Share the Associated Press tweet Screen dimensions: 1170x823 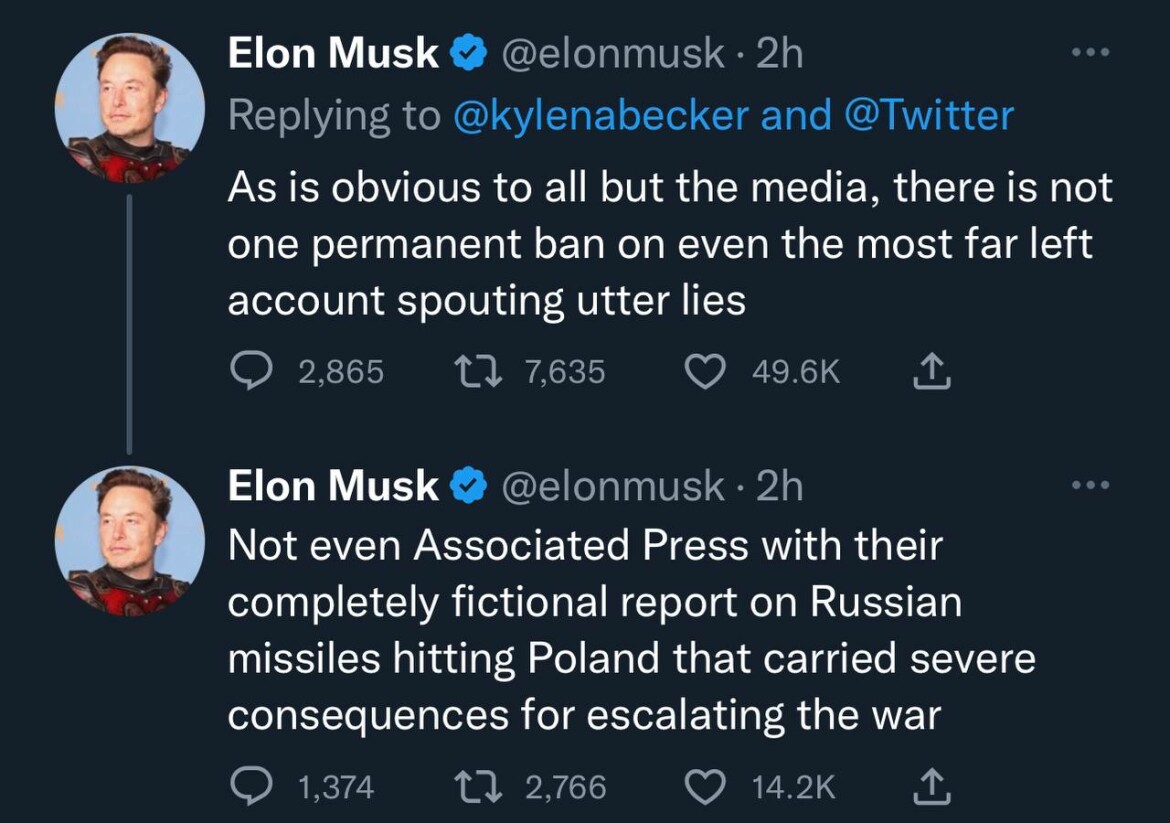click(930, 786)
